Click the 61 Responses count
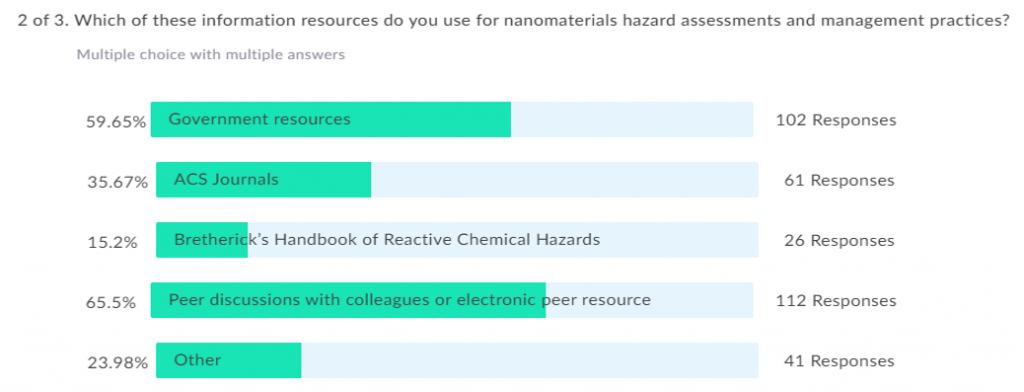Viewport: 1024px width, 392px height. (839, 180)
